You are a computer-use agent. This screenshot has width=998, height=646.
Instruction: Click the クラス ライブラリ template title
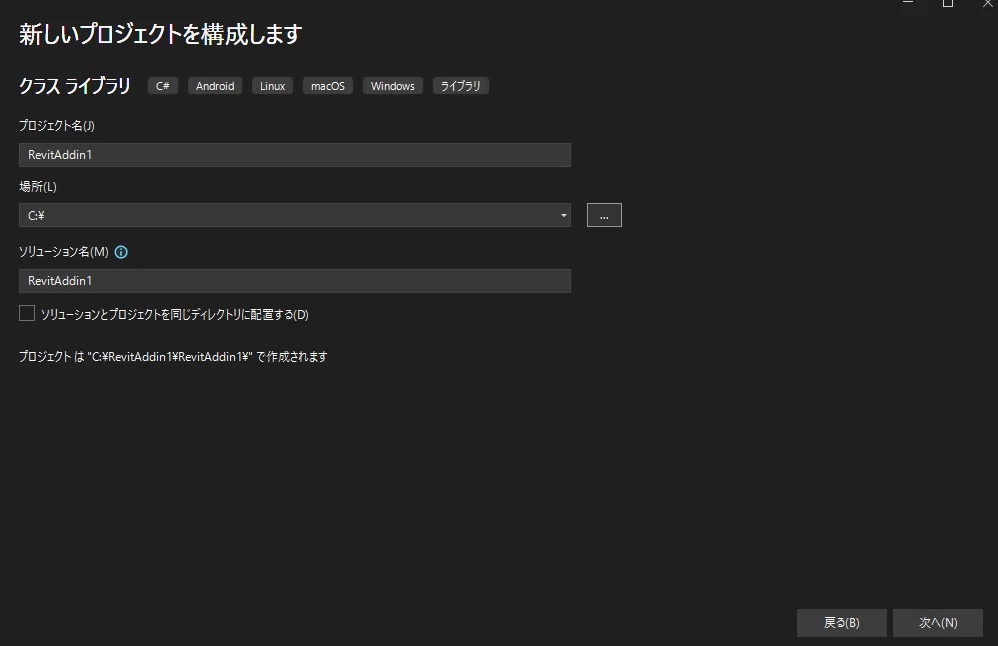pos(74,86)
